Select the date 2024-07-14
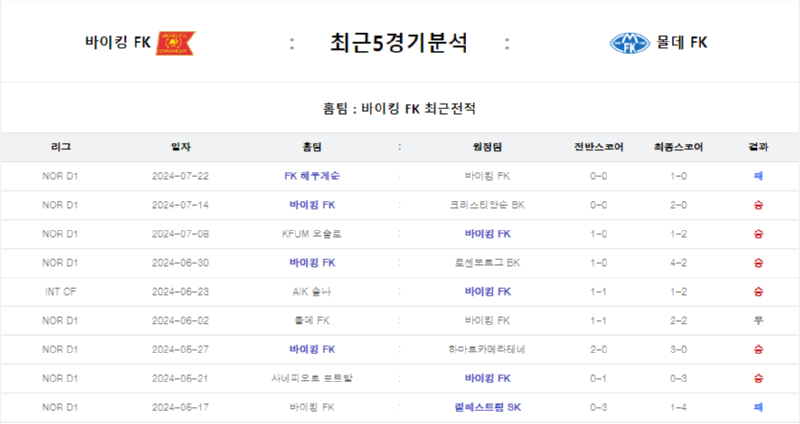The width and height of the screenshot is (800, 424). 181,205
